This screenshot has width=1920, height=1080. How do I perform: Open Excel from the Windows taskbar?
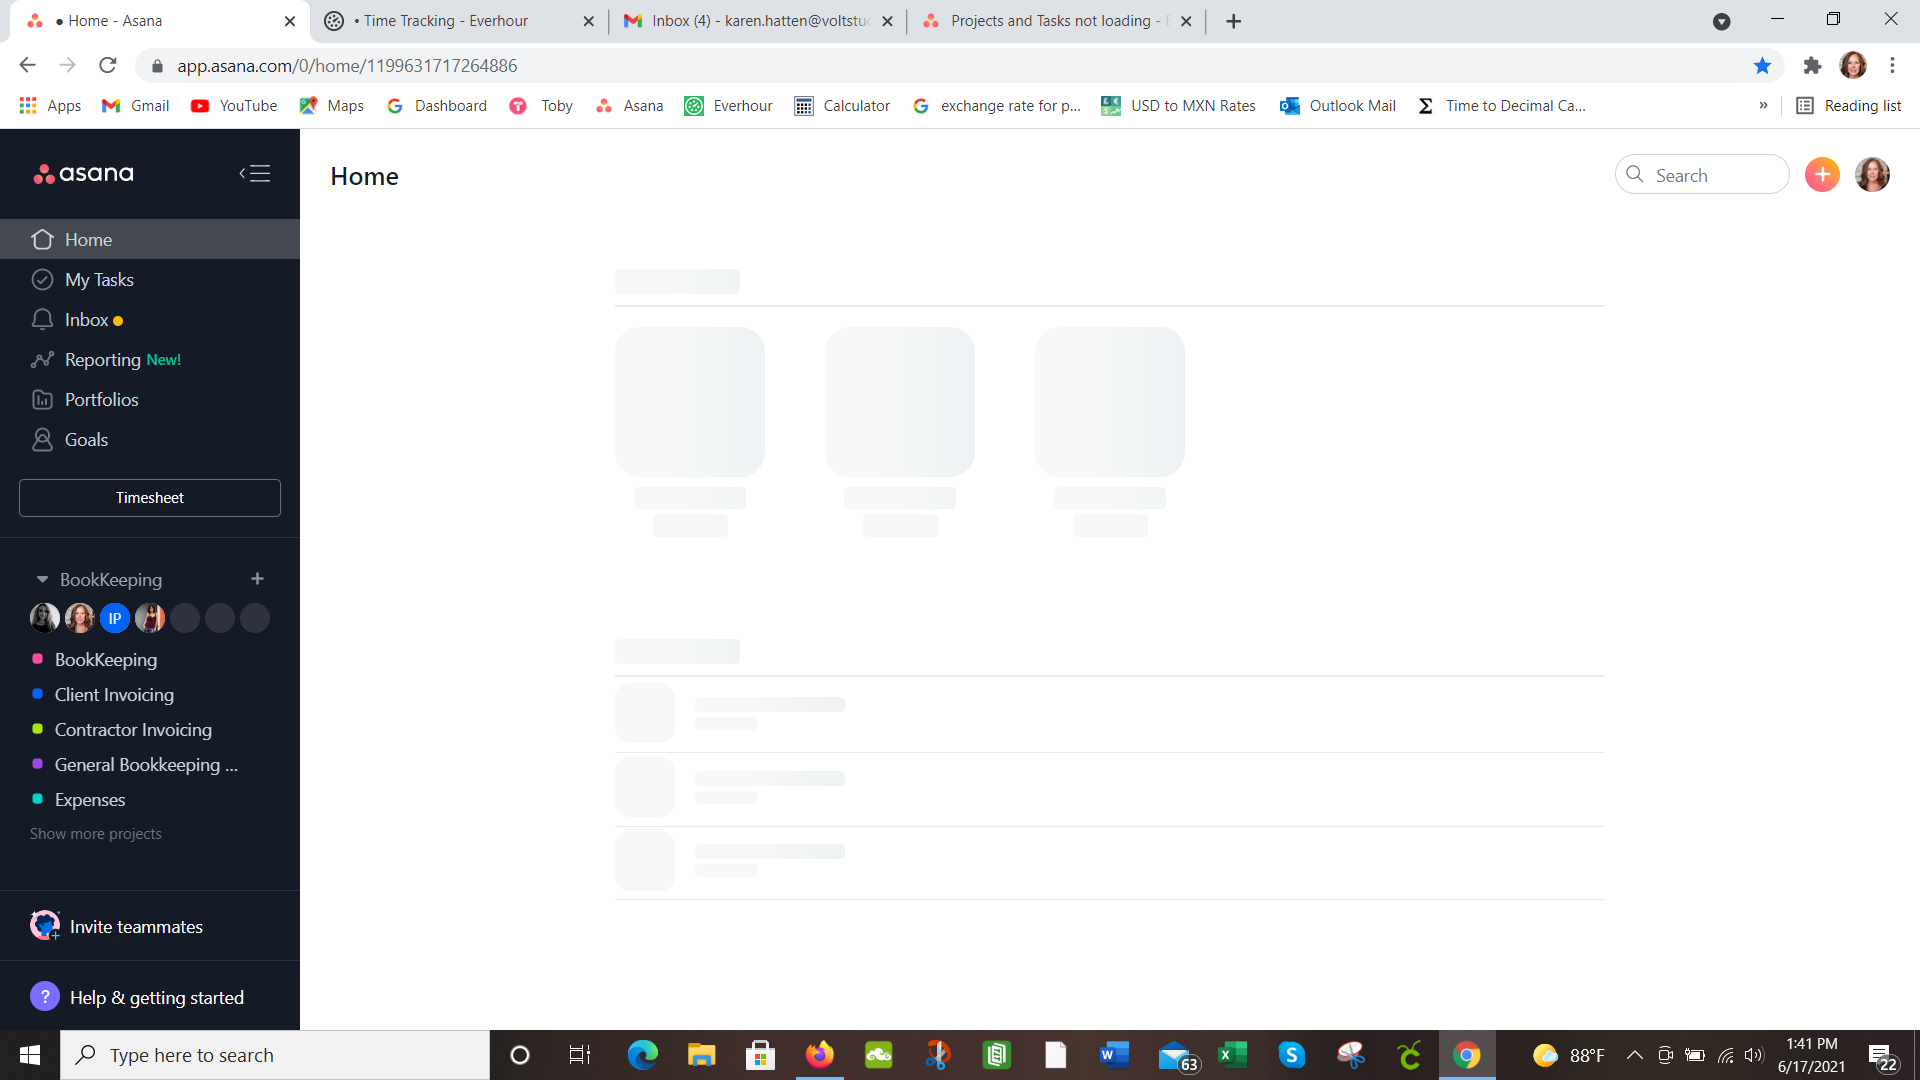[1232, 1055]
